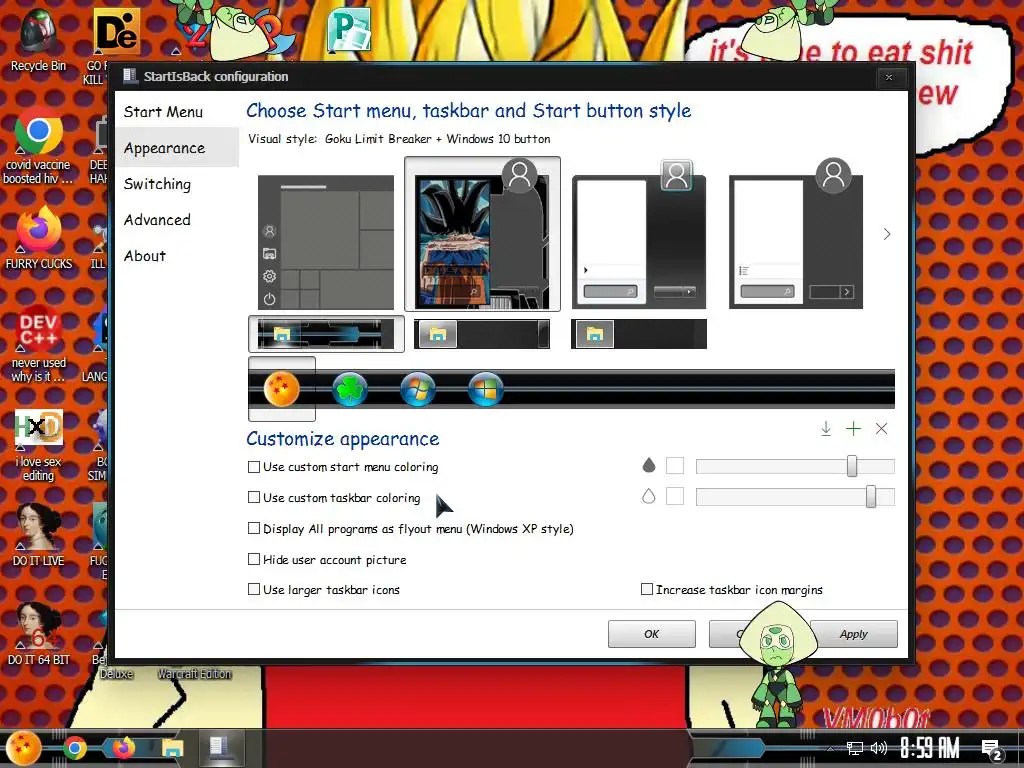Open the Recycle Bin desktop icon

click(x=38, y=39)
